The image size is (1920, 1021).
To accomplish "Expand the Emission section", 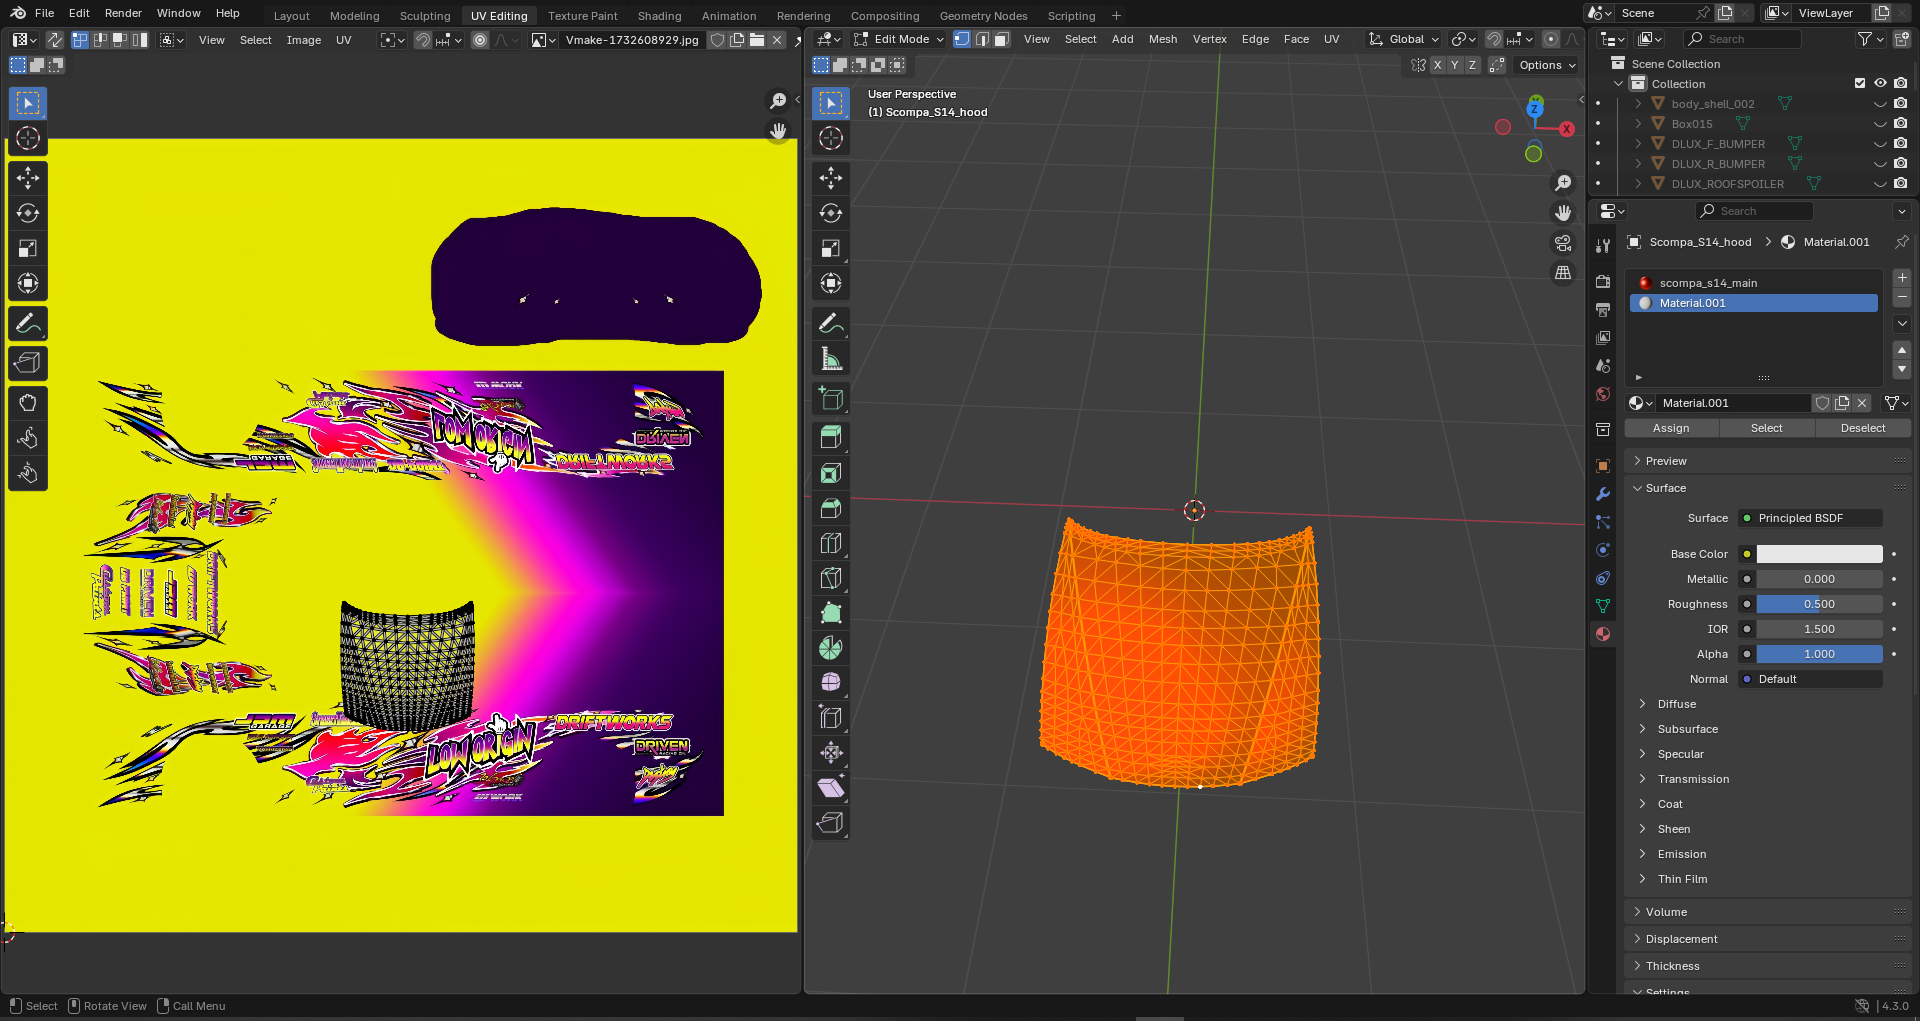I will click(1681, 854).
